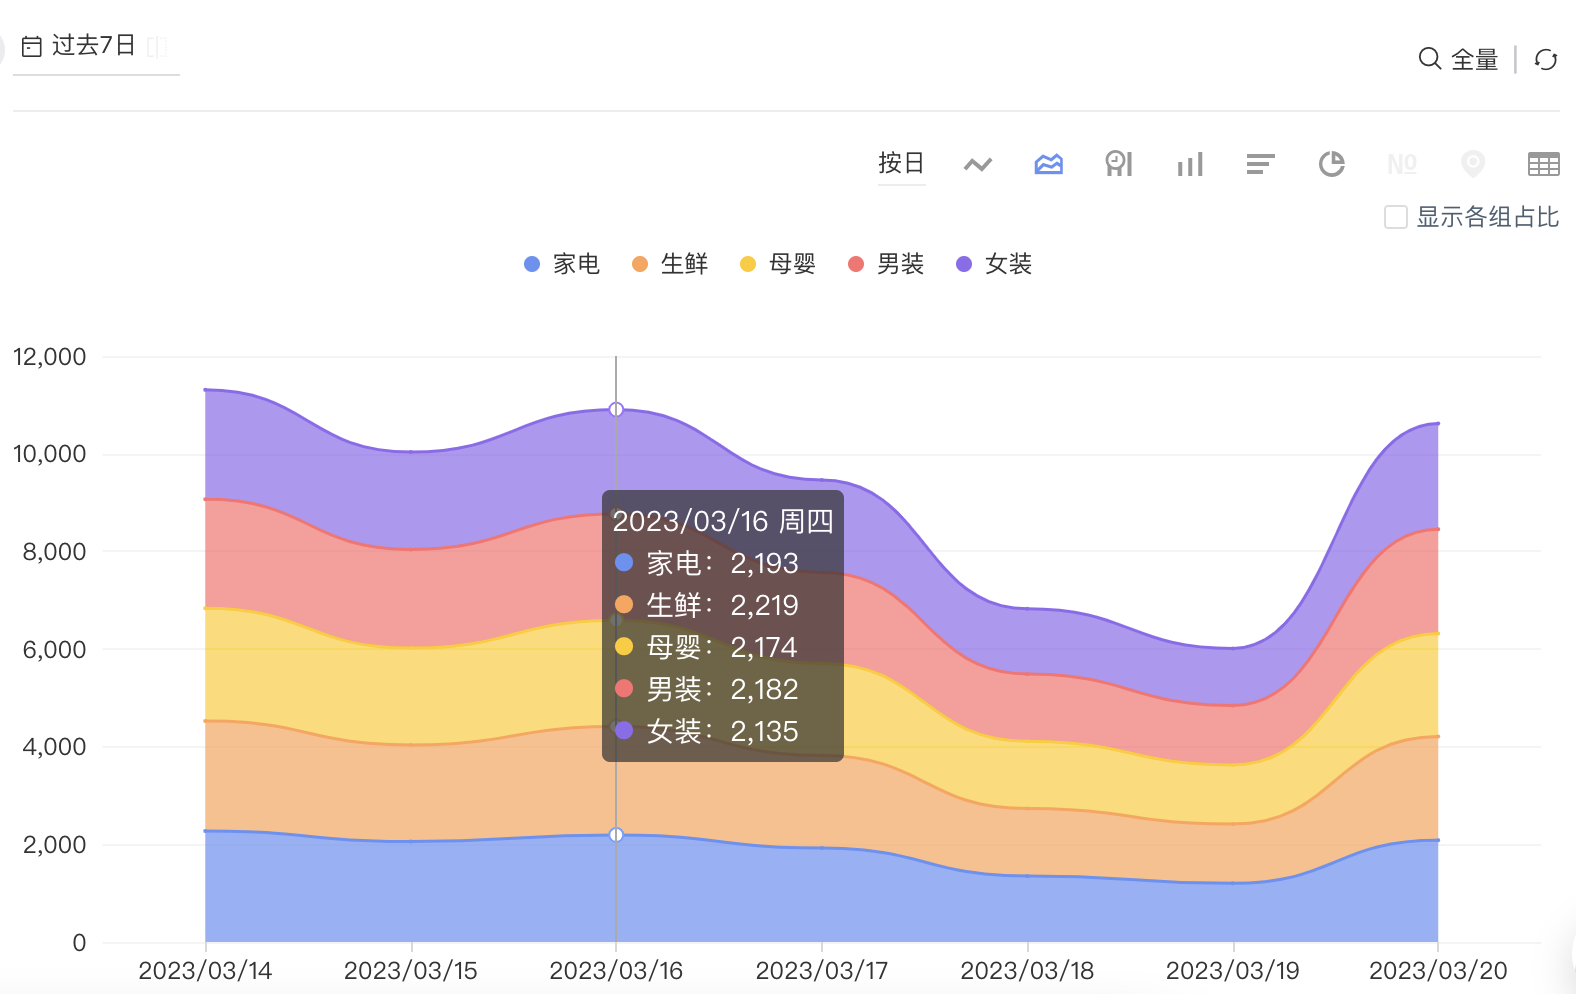
Task: Click the 2023/03/19 x-axis label
Action: point(1233,971)
